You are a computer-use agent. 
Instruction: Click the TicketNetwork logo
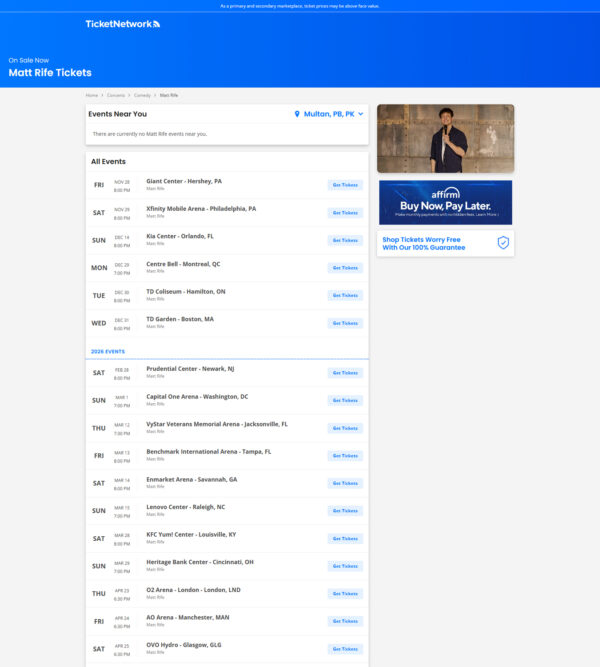pyautogui.click(x=122, y=24)
